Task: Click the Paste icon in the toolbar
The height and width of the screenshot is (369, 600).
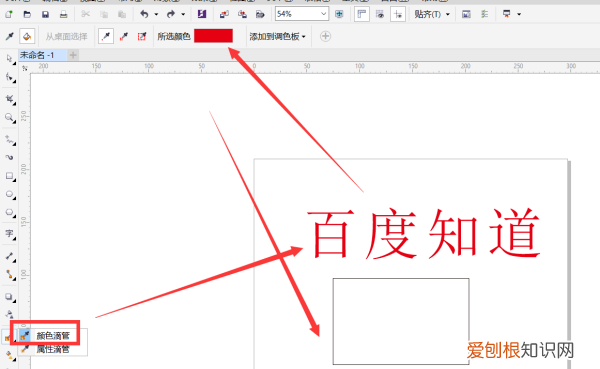Action: [x=122, y=15]
